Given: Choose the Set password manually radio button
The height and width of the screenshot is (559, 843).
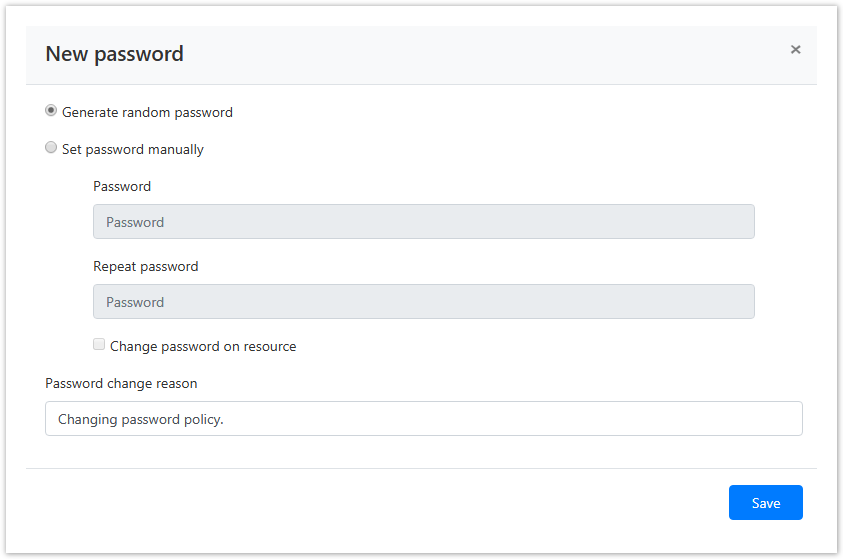Looking at the screenshot, I should [x=51, y=148].
